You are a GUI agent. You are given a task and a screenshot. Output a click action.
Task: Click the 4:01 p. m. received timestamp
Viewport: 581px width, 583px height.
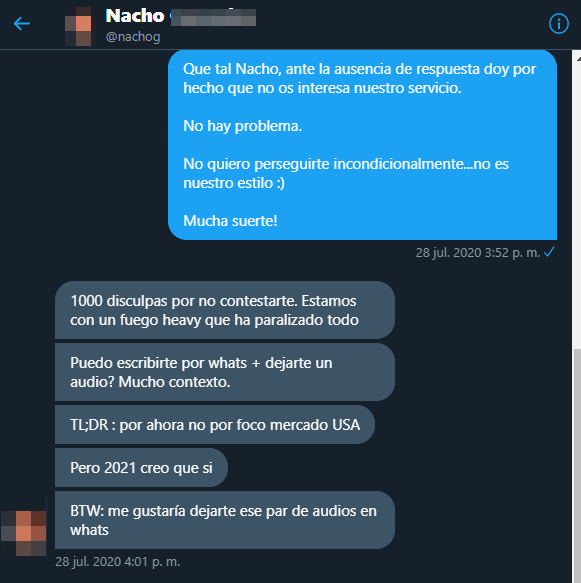click(x=117, y=561)
